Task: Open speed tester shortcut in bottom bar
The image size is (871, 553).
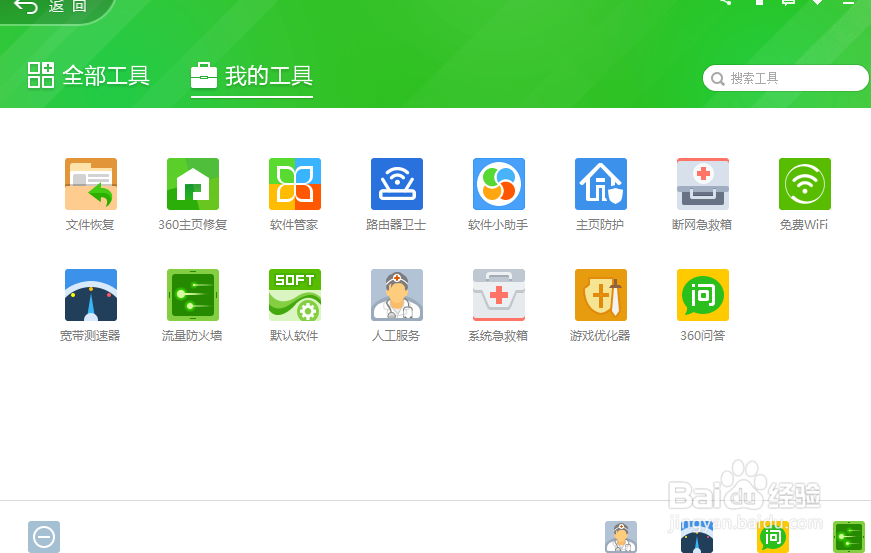Action: (x=697, y=537)
